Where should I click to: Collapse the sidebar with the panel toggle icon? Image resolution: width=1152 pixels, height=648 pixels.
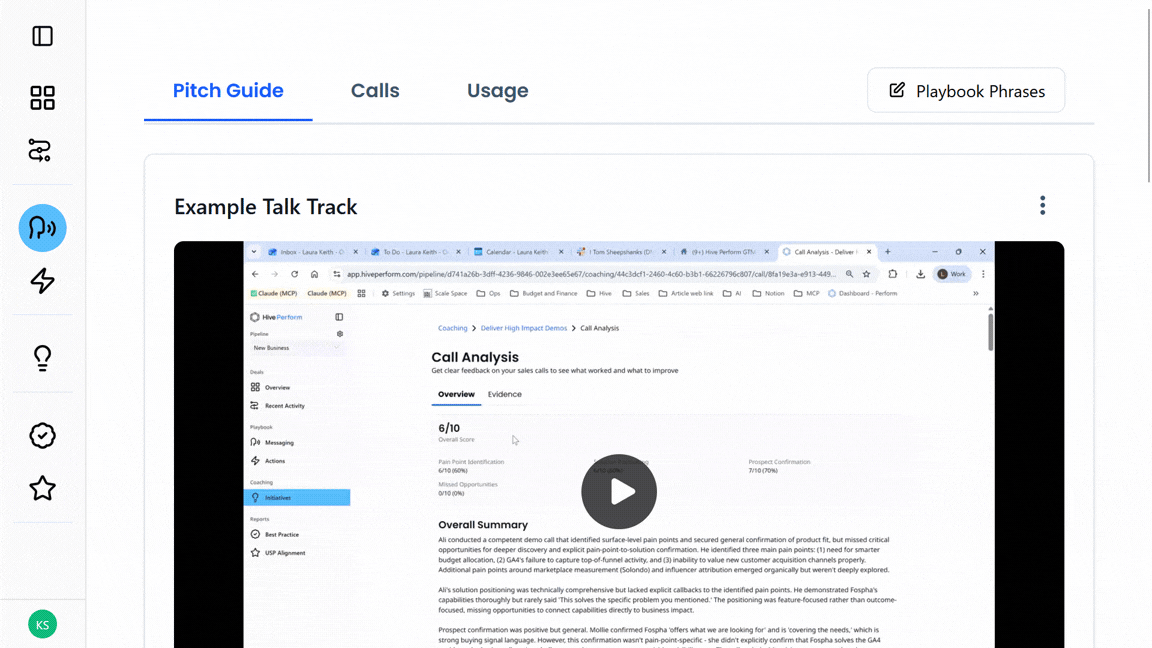[x=42, y=36]
